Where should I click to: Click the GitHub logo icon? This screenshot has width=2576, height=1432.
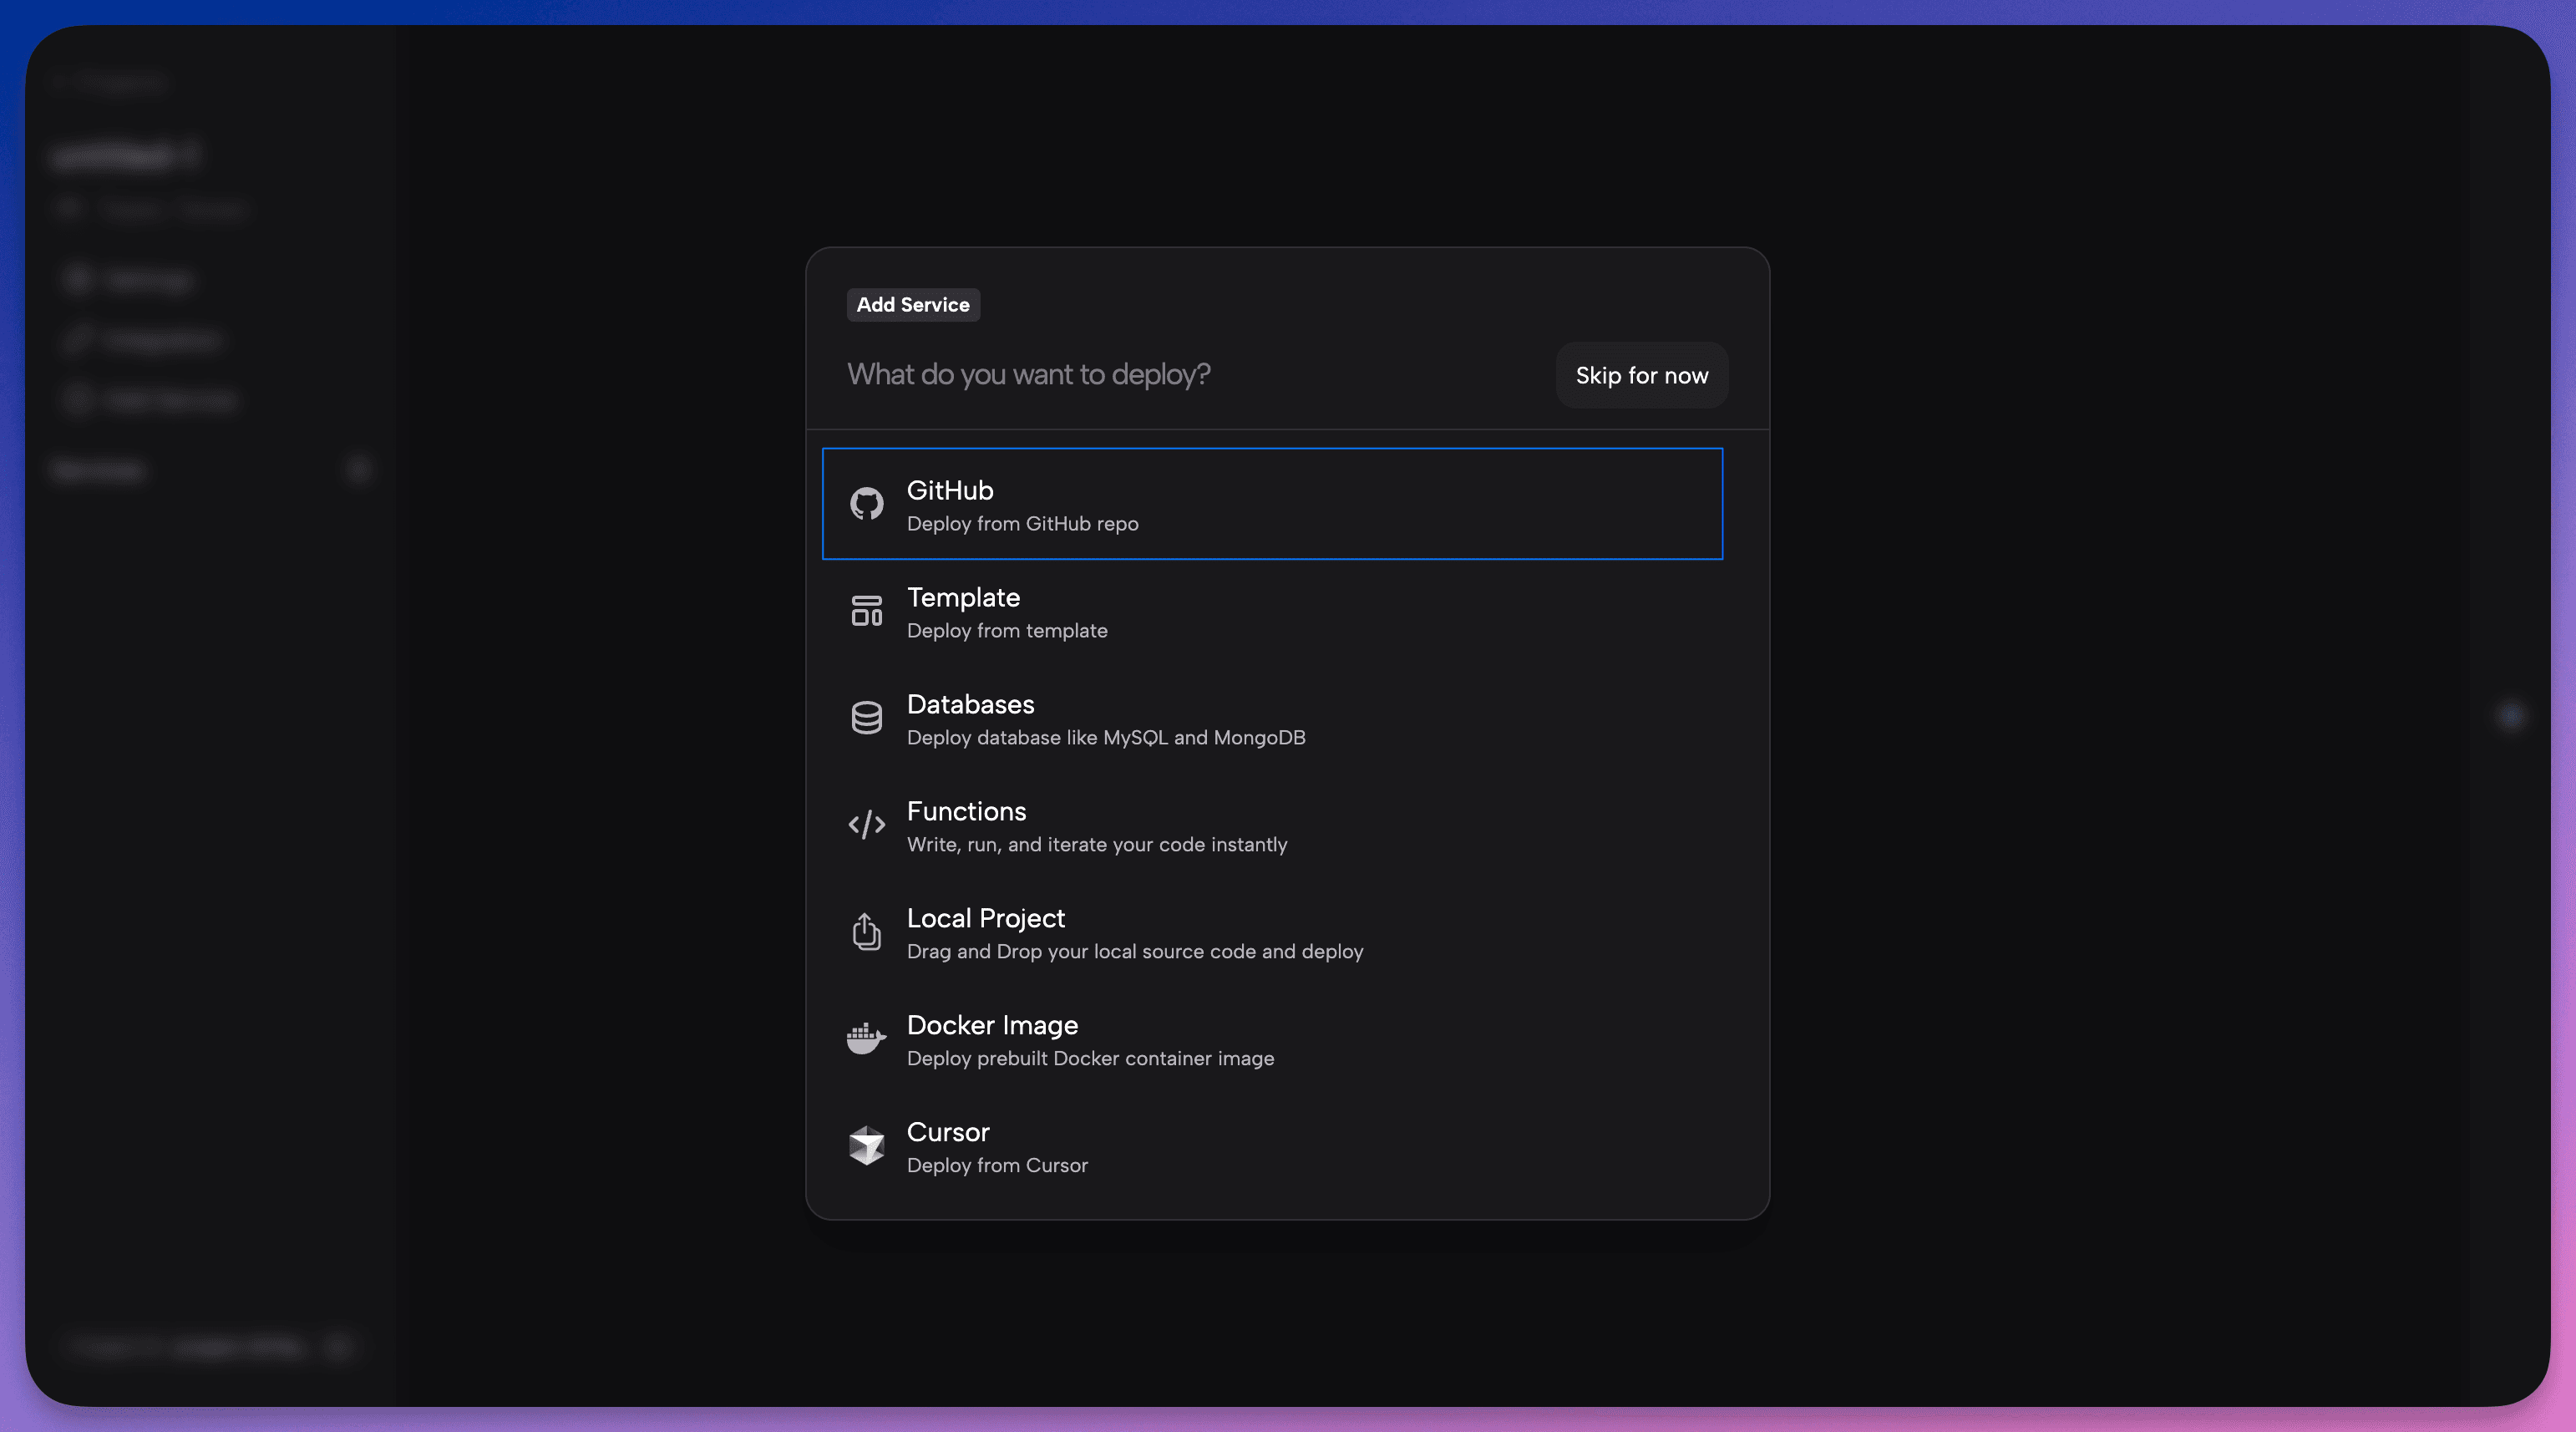[866, 504]
